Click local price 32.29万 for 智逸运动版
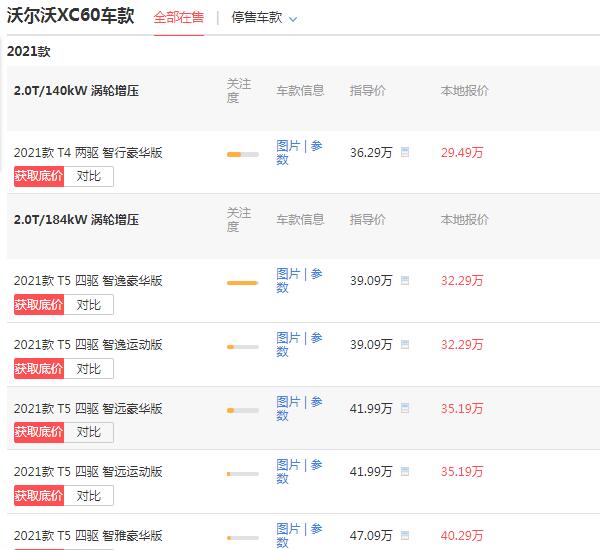The width and height of the screenshot is (600, 550). pyautogui.click(x=462, y=345)
